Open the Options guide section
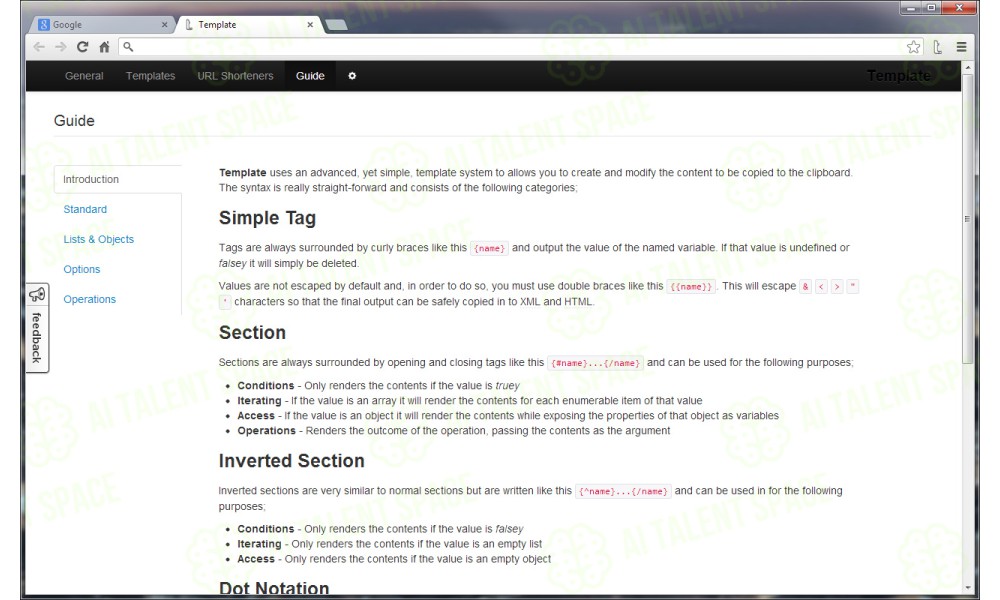The height and width of the screenshot is (600, 1000). coord(82,269)
